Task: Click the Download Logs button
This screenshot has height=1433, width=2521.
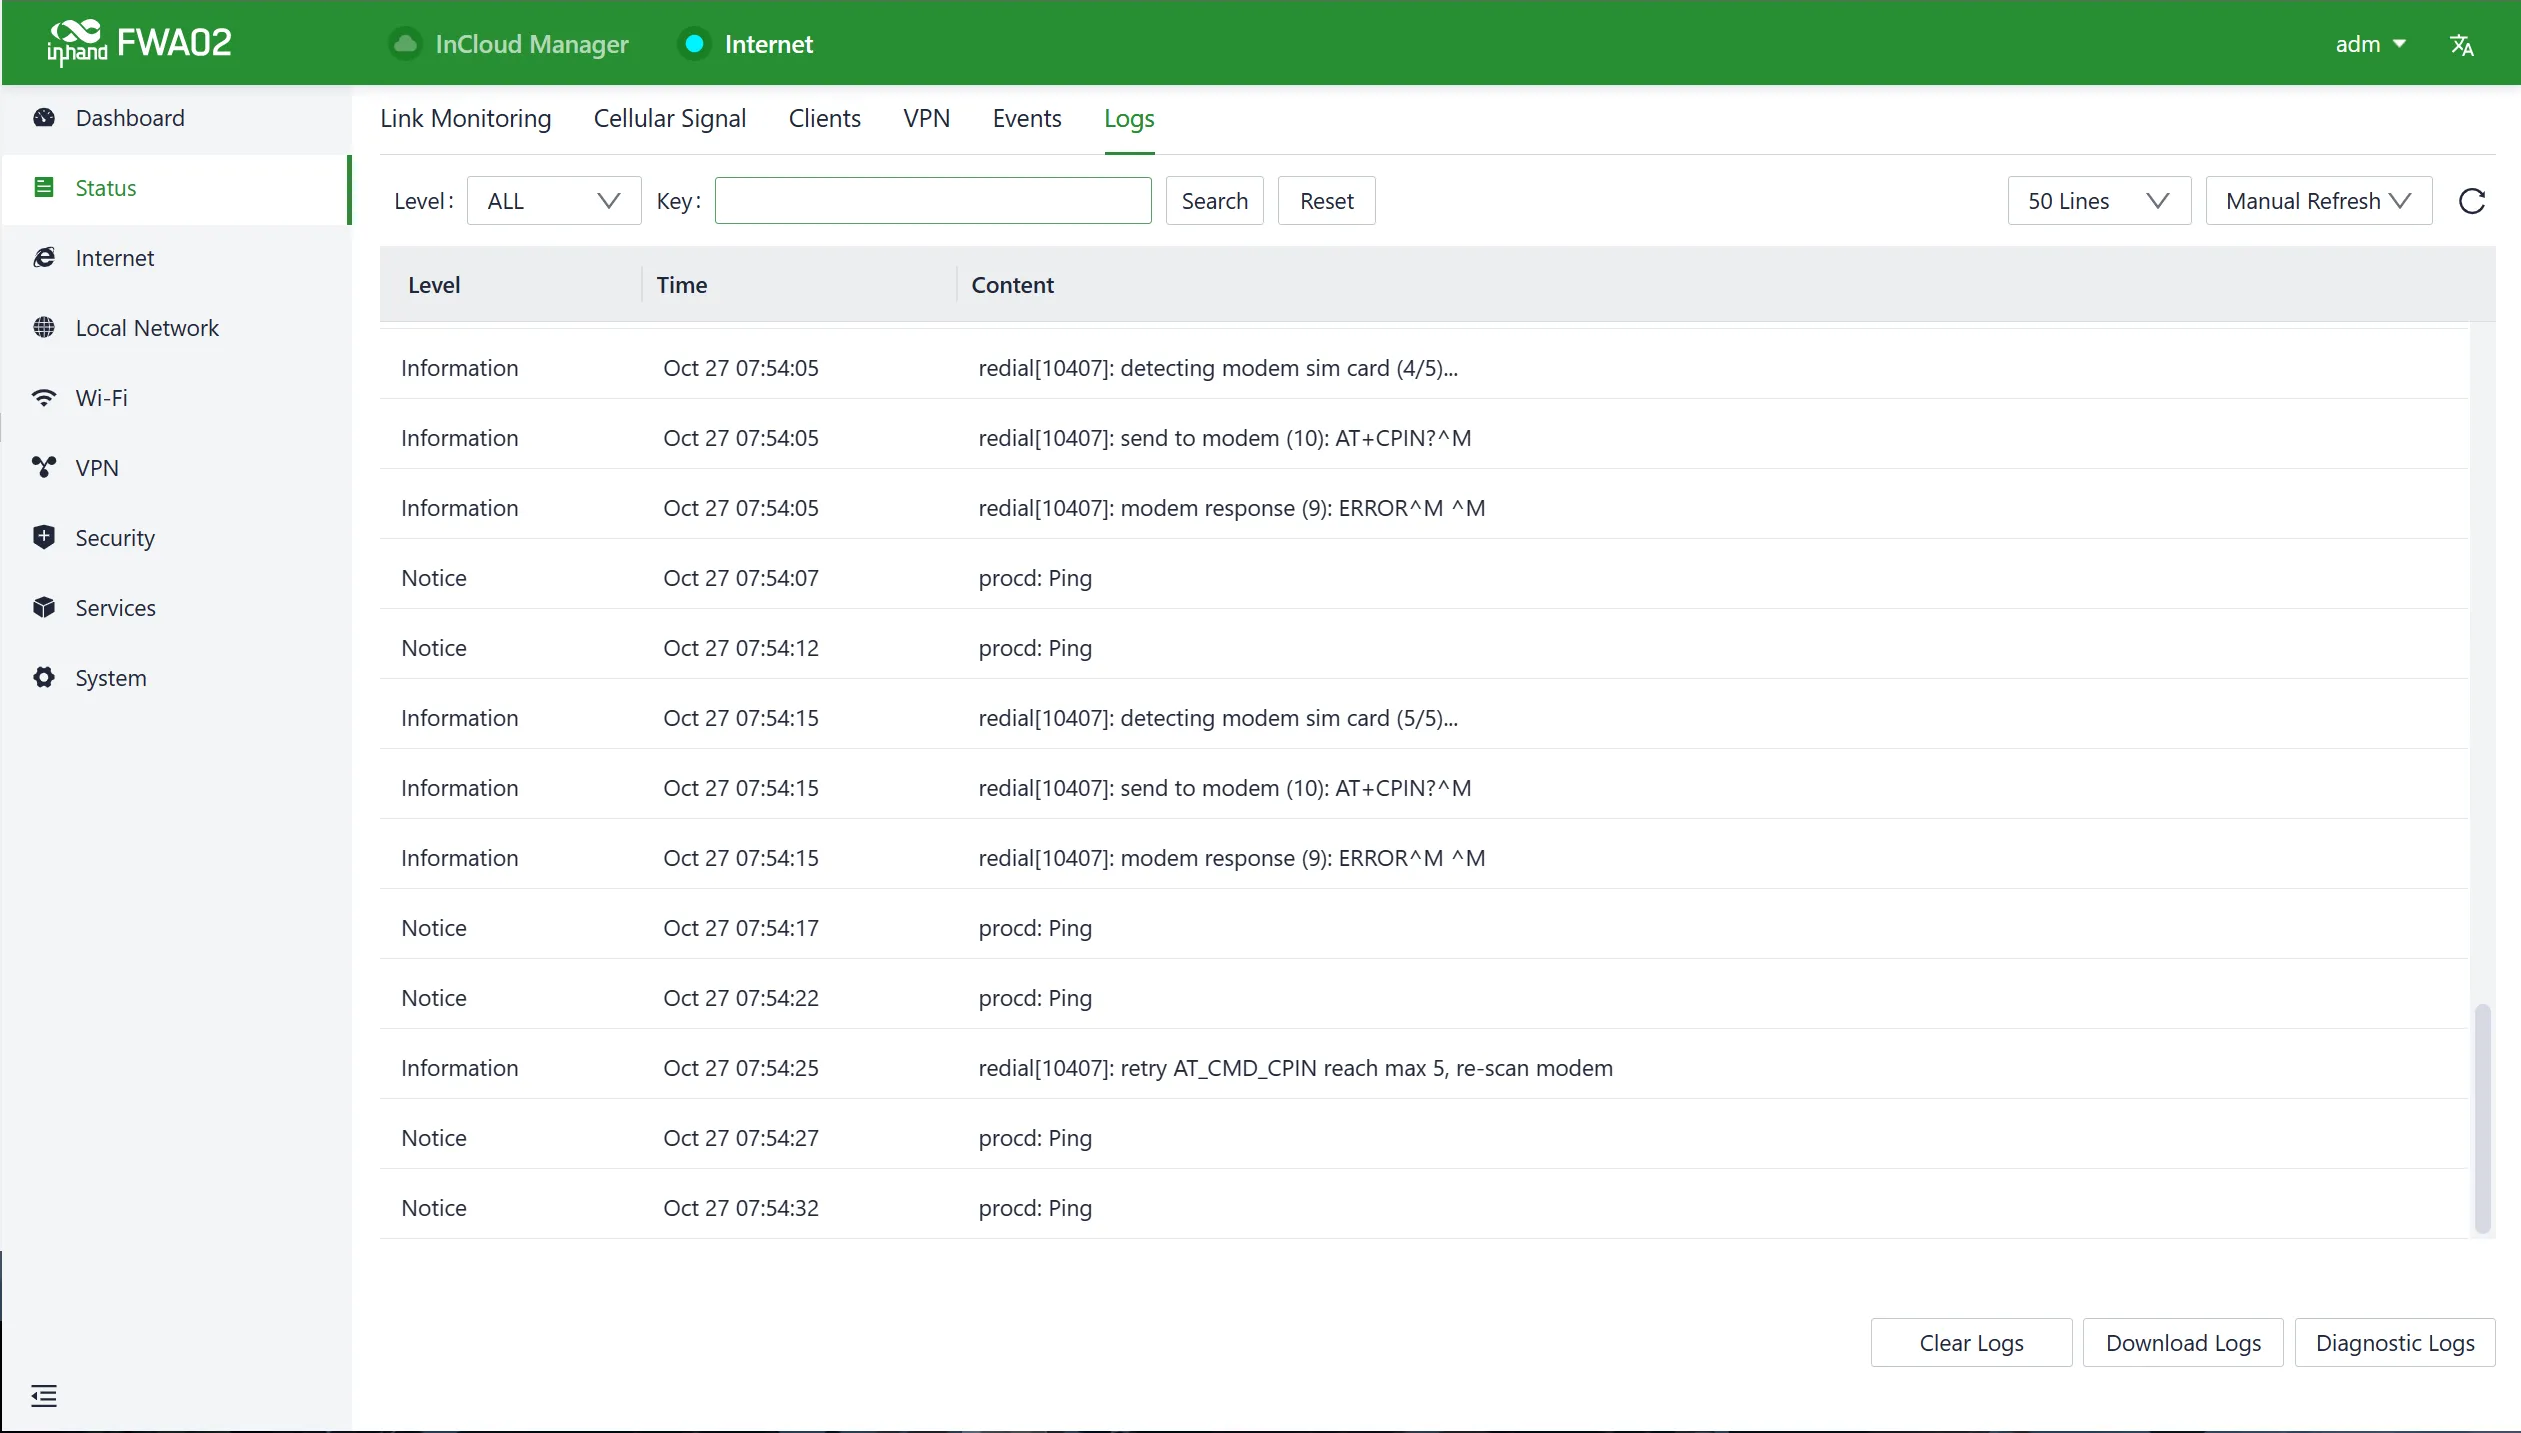Action: [2183, 1343]
